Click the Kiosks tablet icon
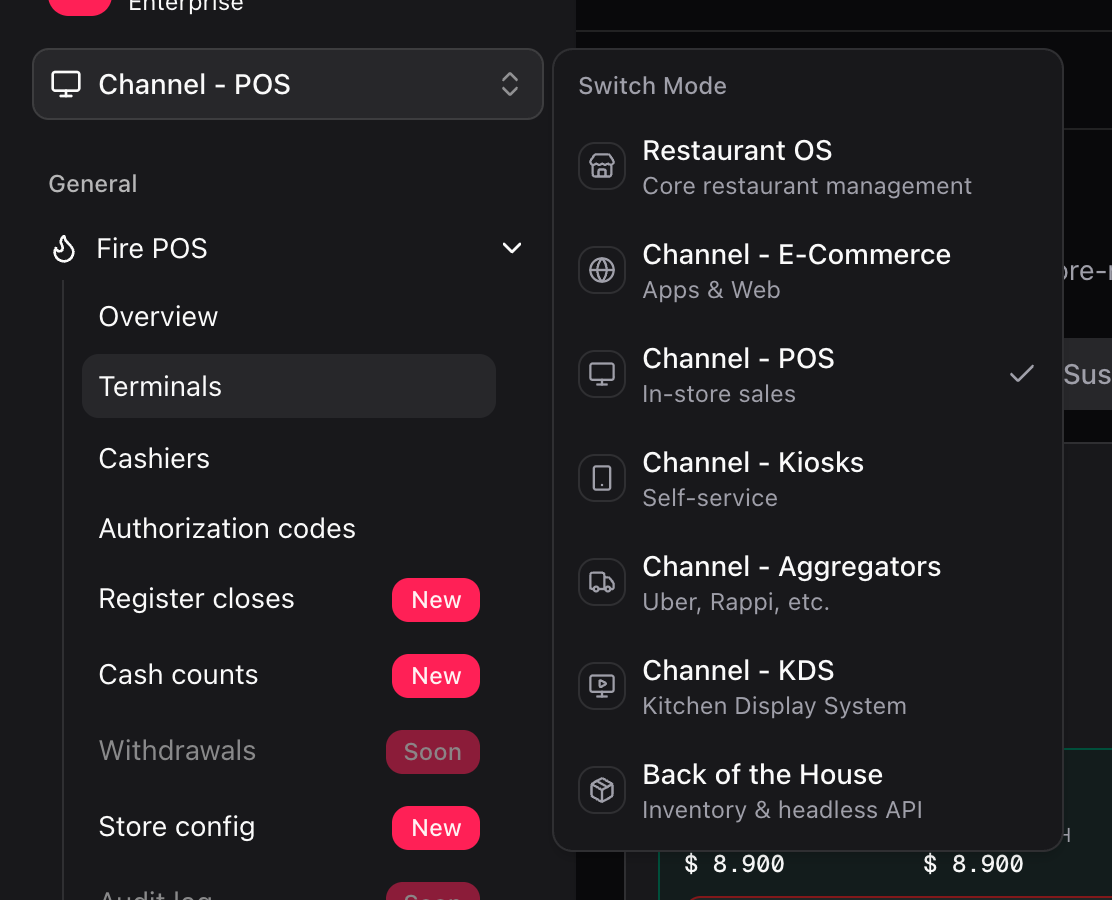This screenshot has height=900, width=1112. [602, 478]
